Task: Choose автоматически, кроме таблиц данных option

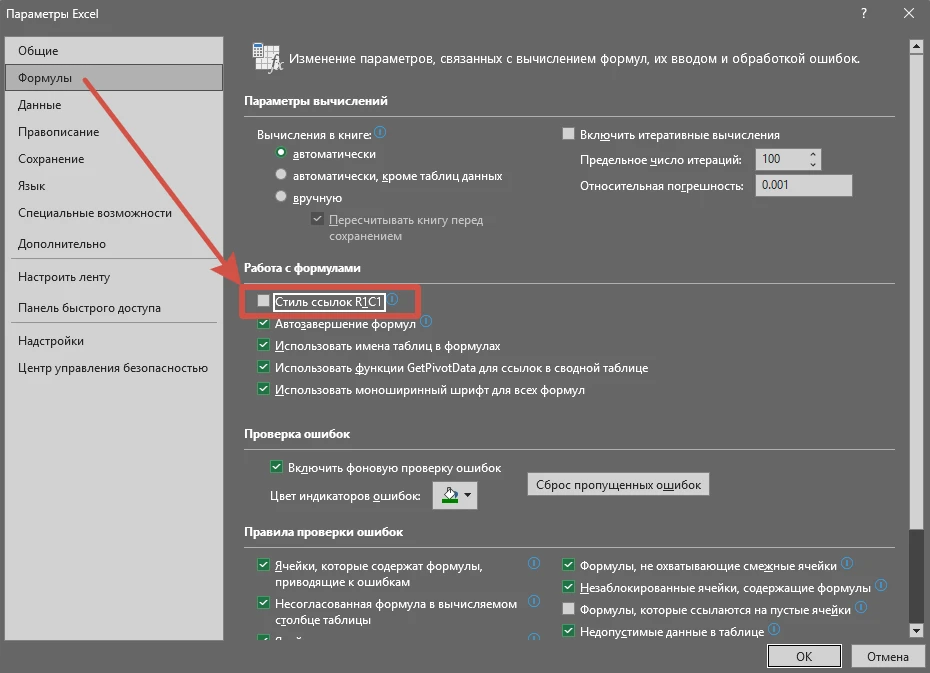Action: pos(281,174)
